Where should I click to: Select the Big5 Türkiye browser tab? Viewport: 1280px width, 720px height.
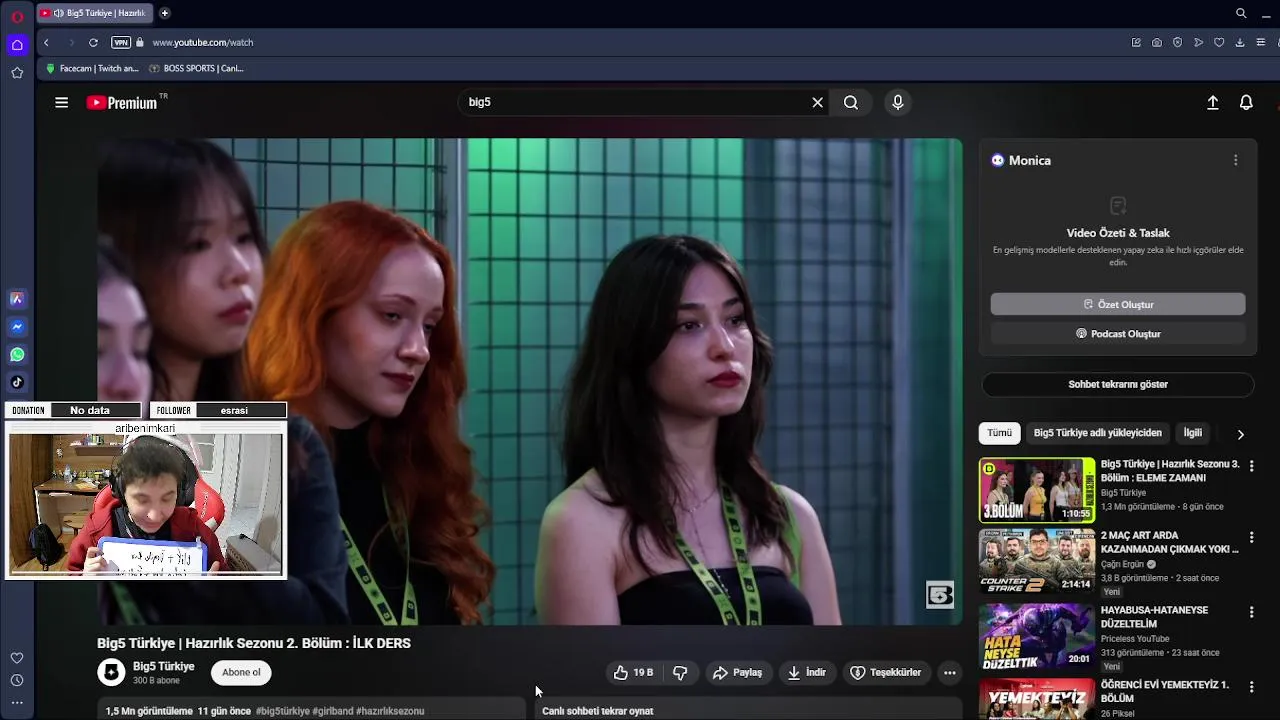[95, 13]
